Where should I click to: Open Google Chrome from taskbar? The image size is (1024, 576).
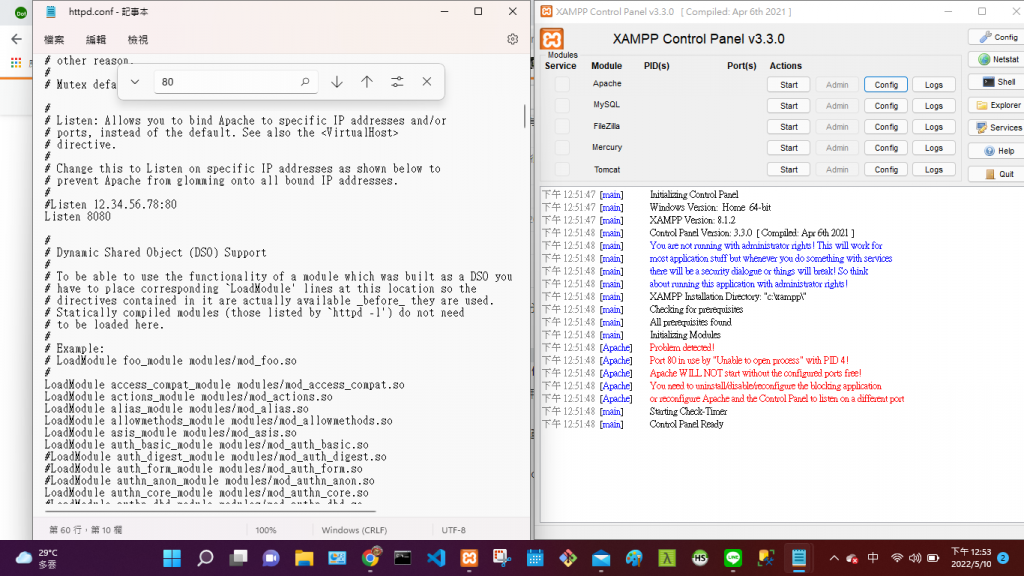point(370,558)
